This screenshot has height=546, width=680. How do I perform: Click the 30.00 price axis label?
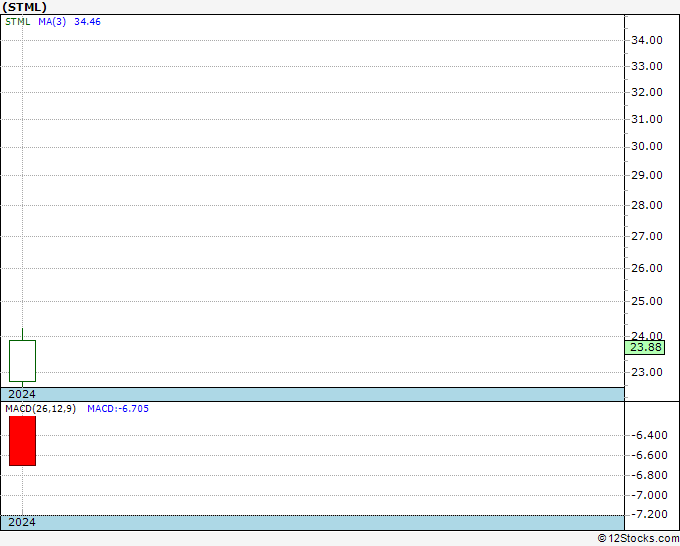[647, 146]
